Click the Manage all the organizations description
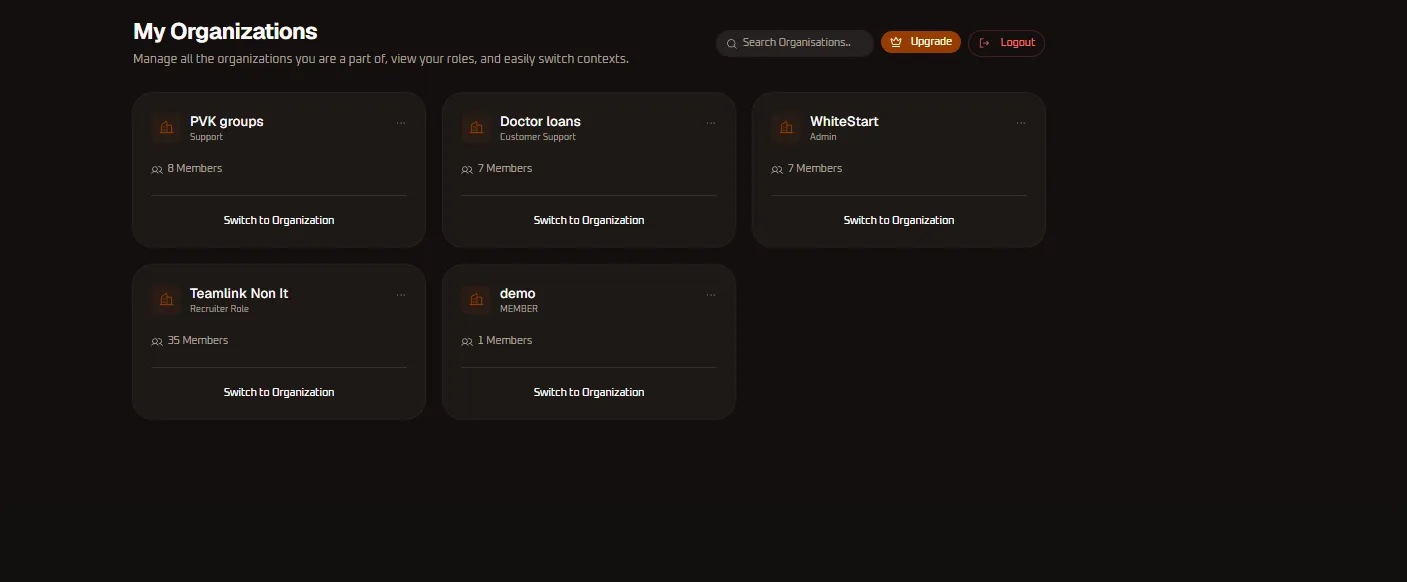1407x582 pixels. pos(381,59)
